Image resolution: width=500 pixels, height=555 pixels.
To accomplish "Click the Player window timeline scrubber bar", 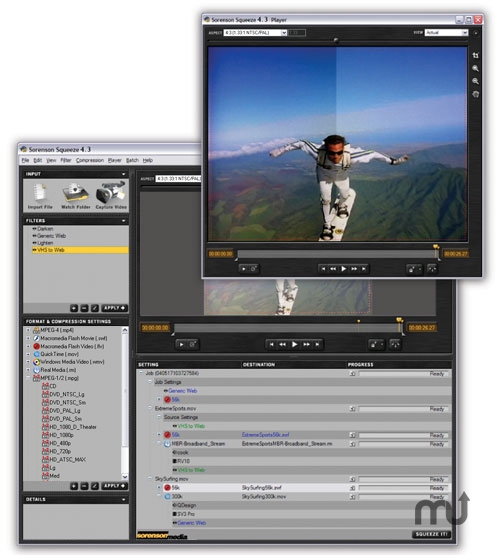I will click(x=338, y=254).
